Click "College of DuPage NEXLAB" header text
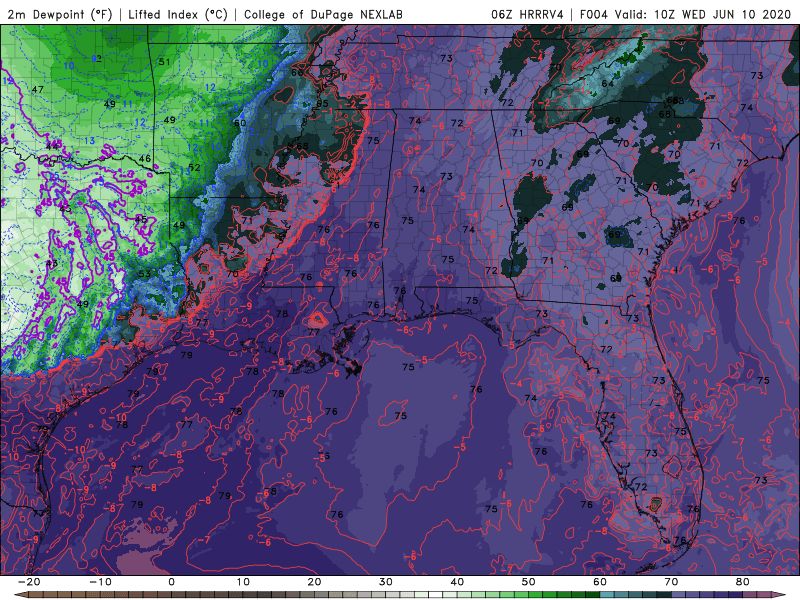This screenshot has height=600, width=800. [x=323, y=15]
